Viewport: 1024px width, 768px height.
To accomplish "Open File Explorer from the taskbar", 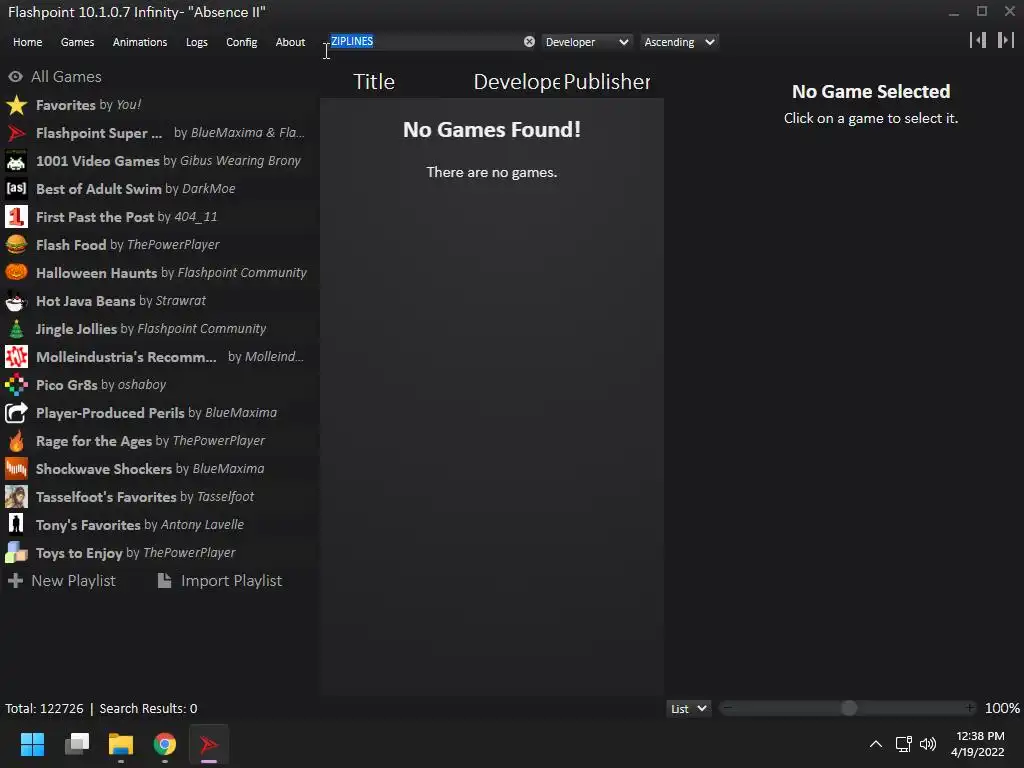I will [121, 744].
